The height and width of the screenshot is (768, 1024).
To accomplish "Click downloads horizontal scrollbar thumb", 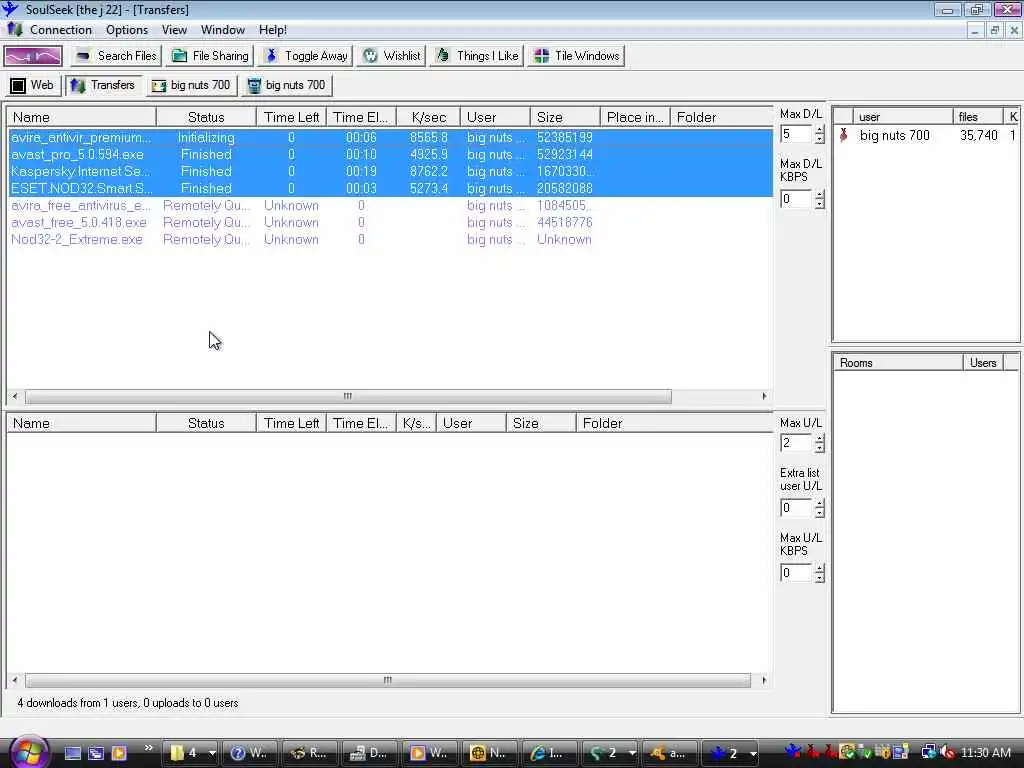I will click(x=348, y=396).
